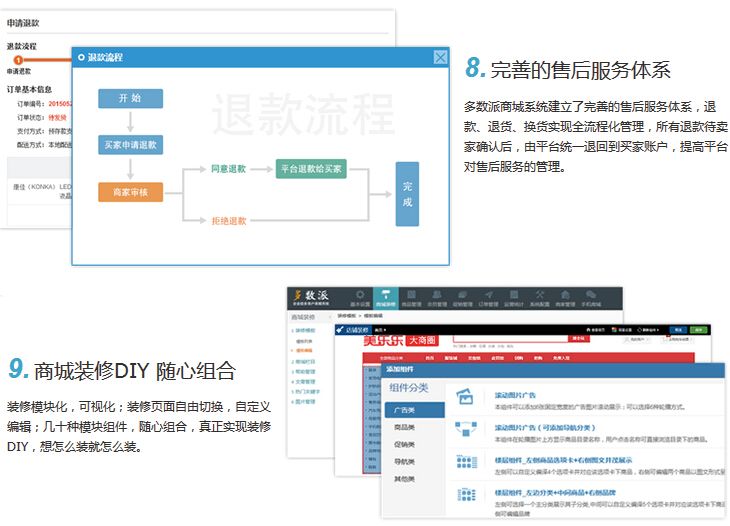Click the 美乐乐 store logo
730x526 pixels.
[383, 340]
